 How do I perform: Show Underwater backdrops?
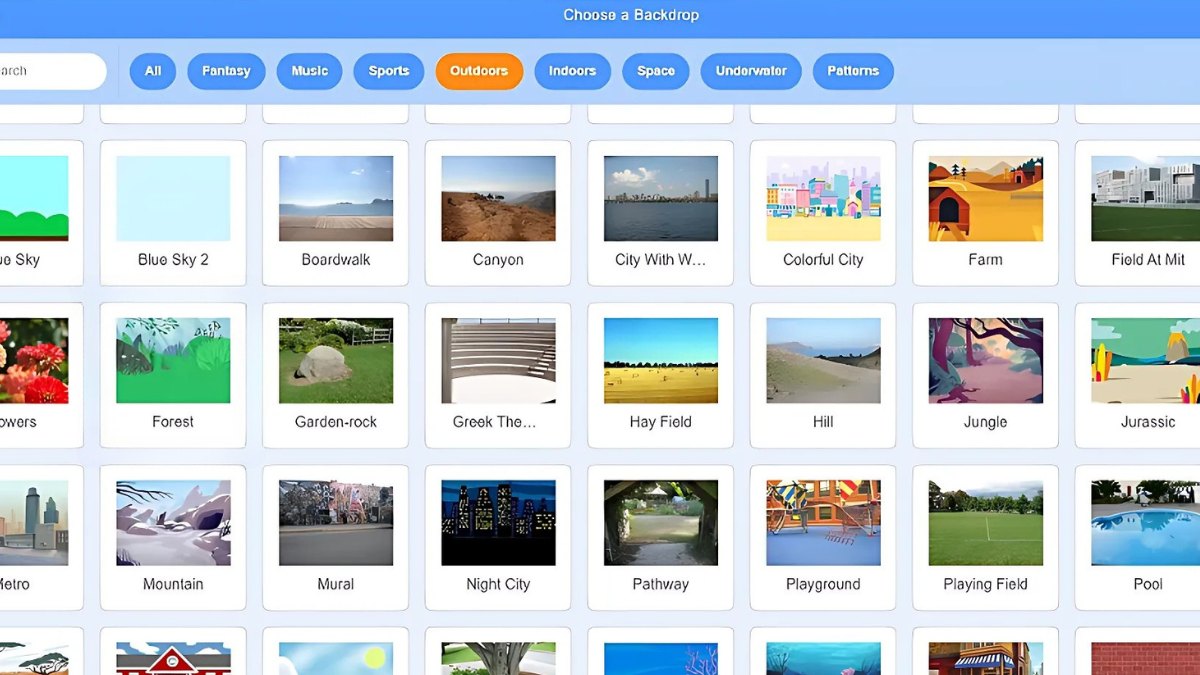[x=751, y=71]
